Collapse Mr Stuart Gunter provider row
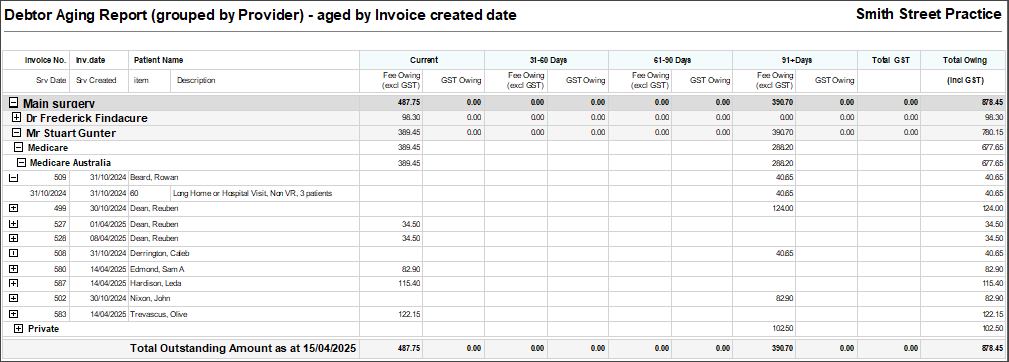1009x362 pixels. coord(17,133)
